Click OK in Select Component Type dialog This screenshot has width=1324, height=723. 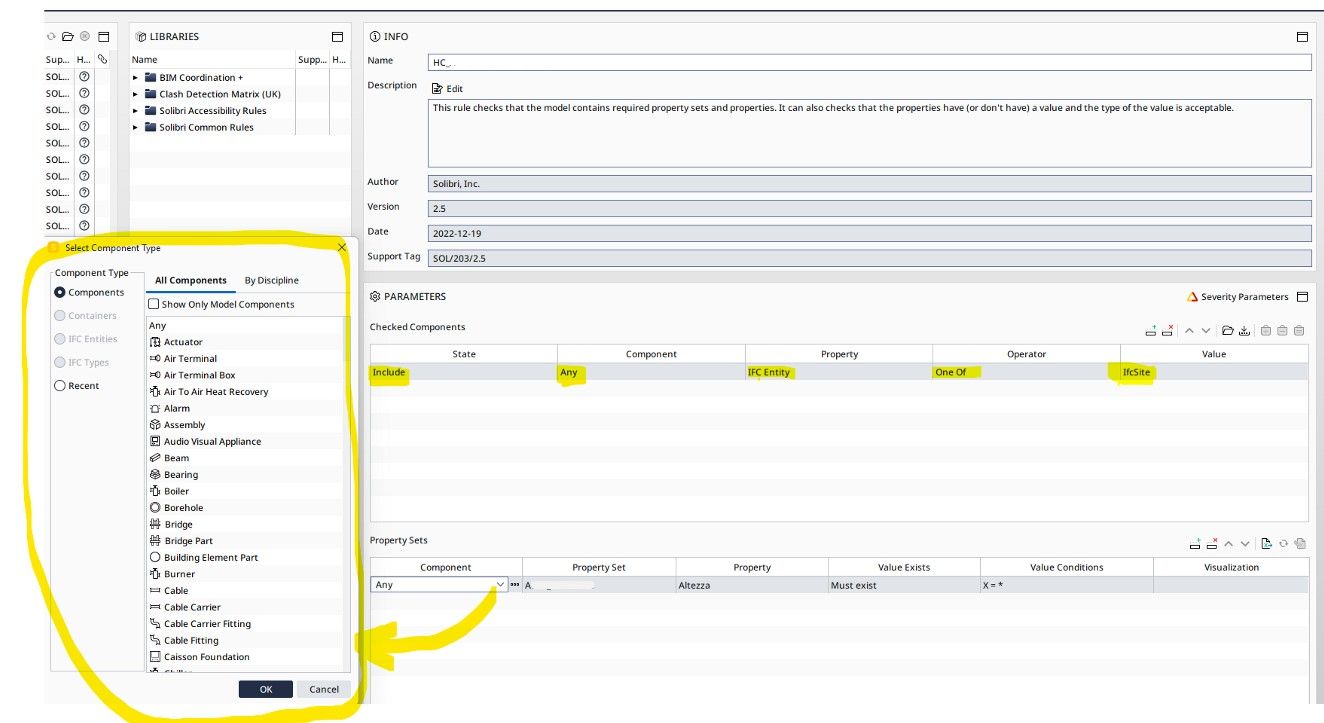[x=266, y=689]
